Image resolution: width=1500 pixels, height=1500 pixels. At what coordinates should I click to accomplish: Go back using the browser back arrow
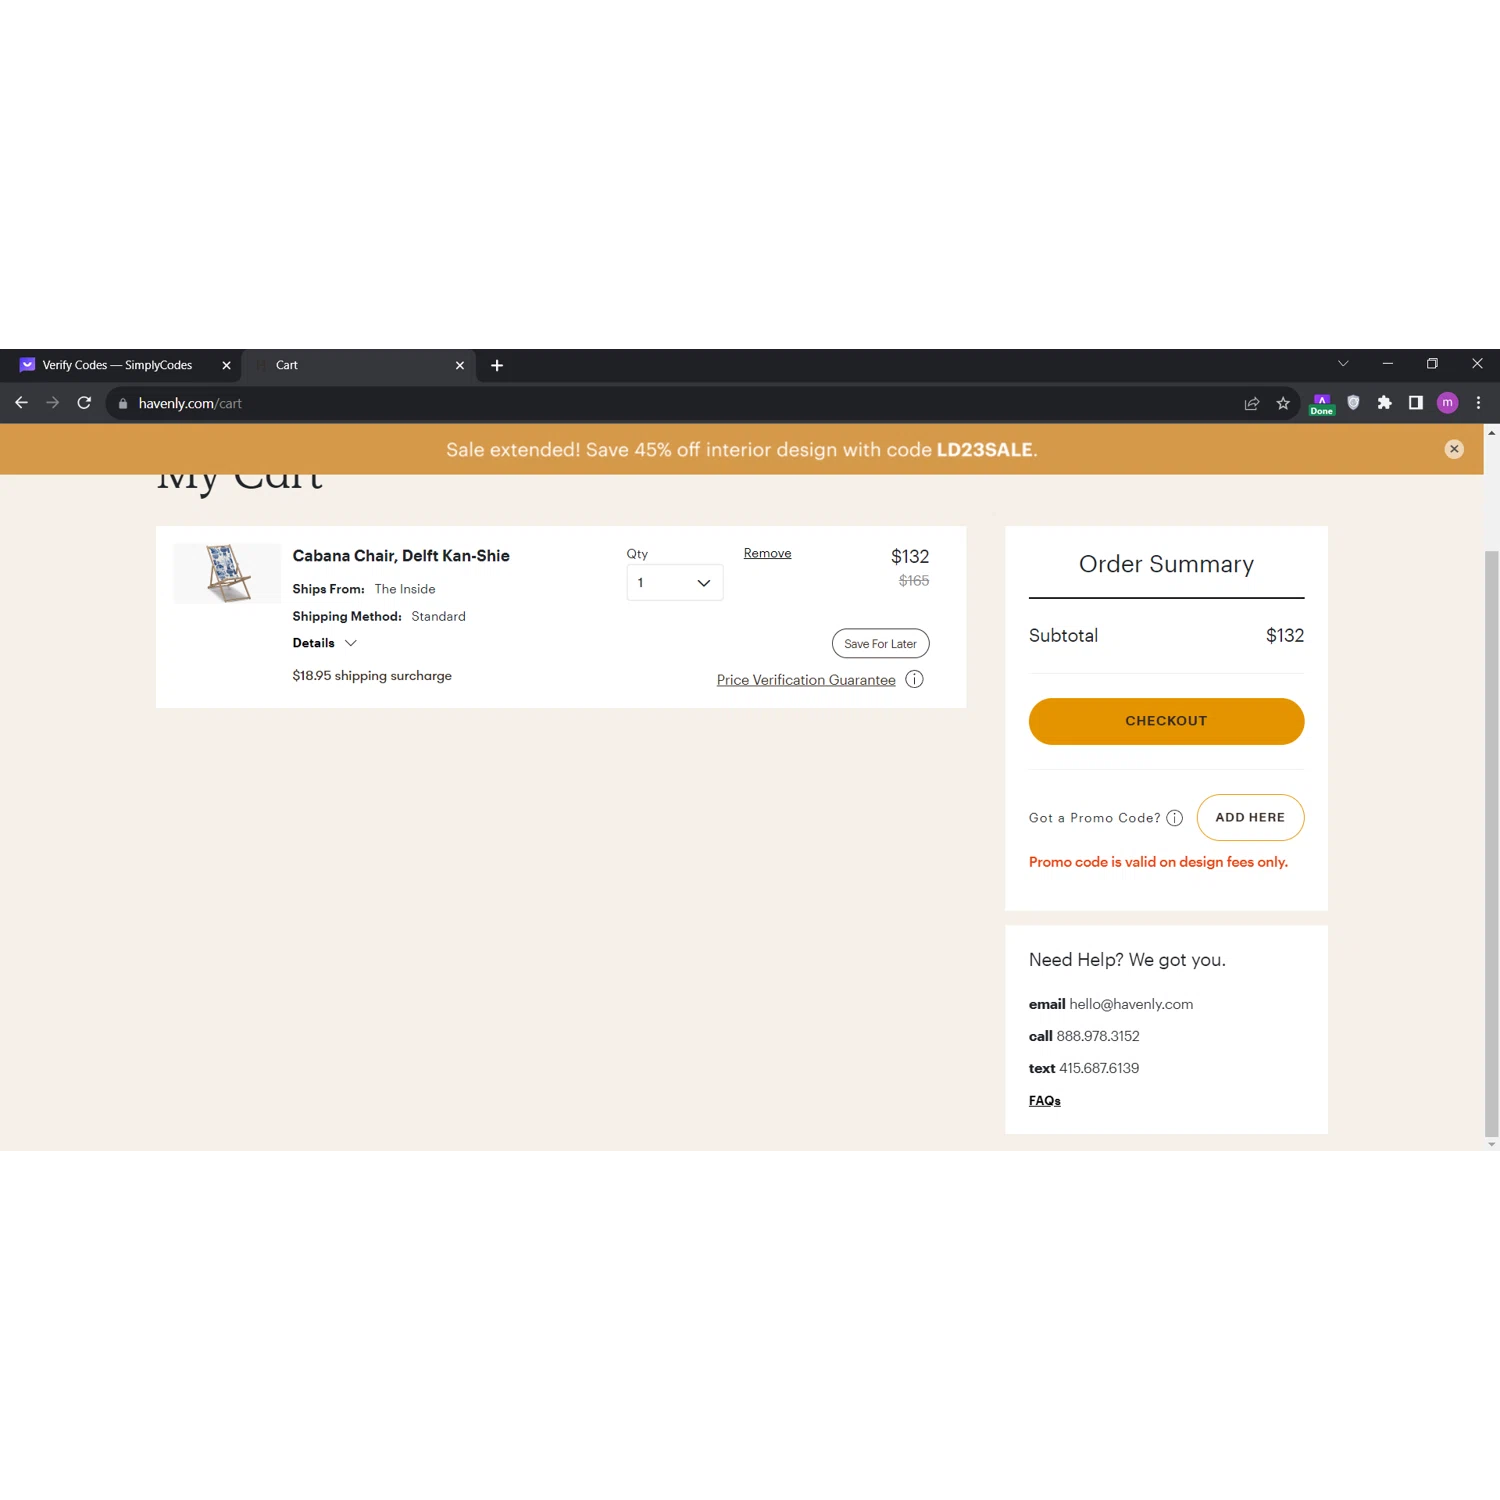[x=21, y=403]
